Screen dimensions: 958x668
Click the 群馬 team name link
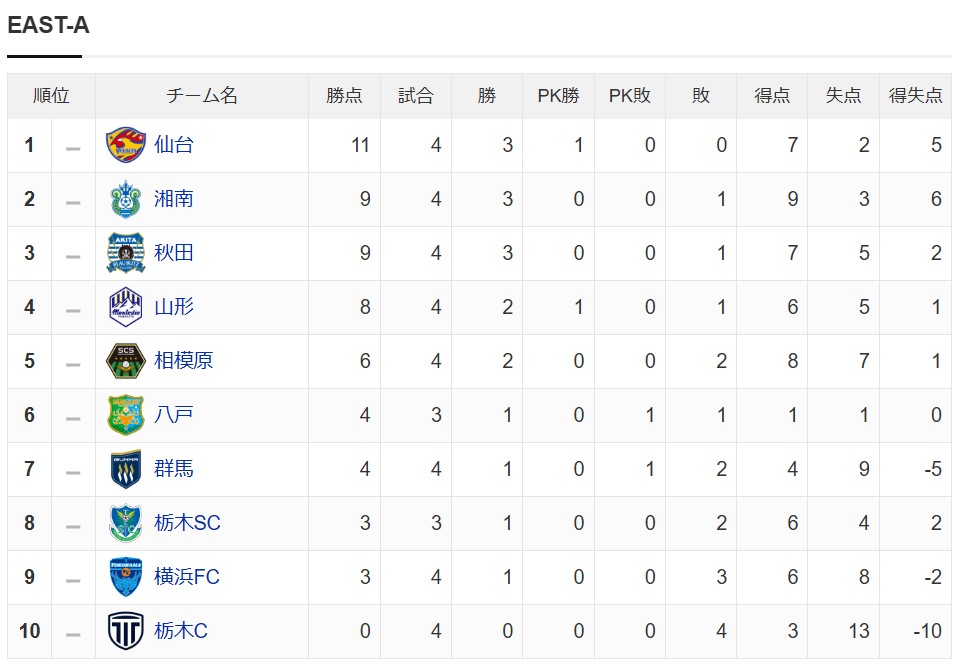[174, 469]
